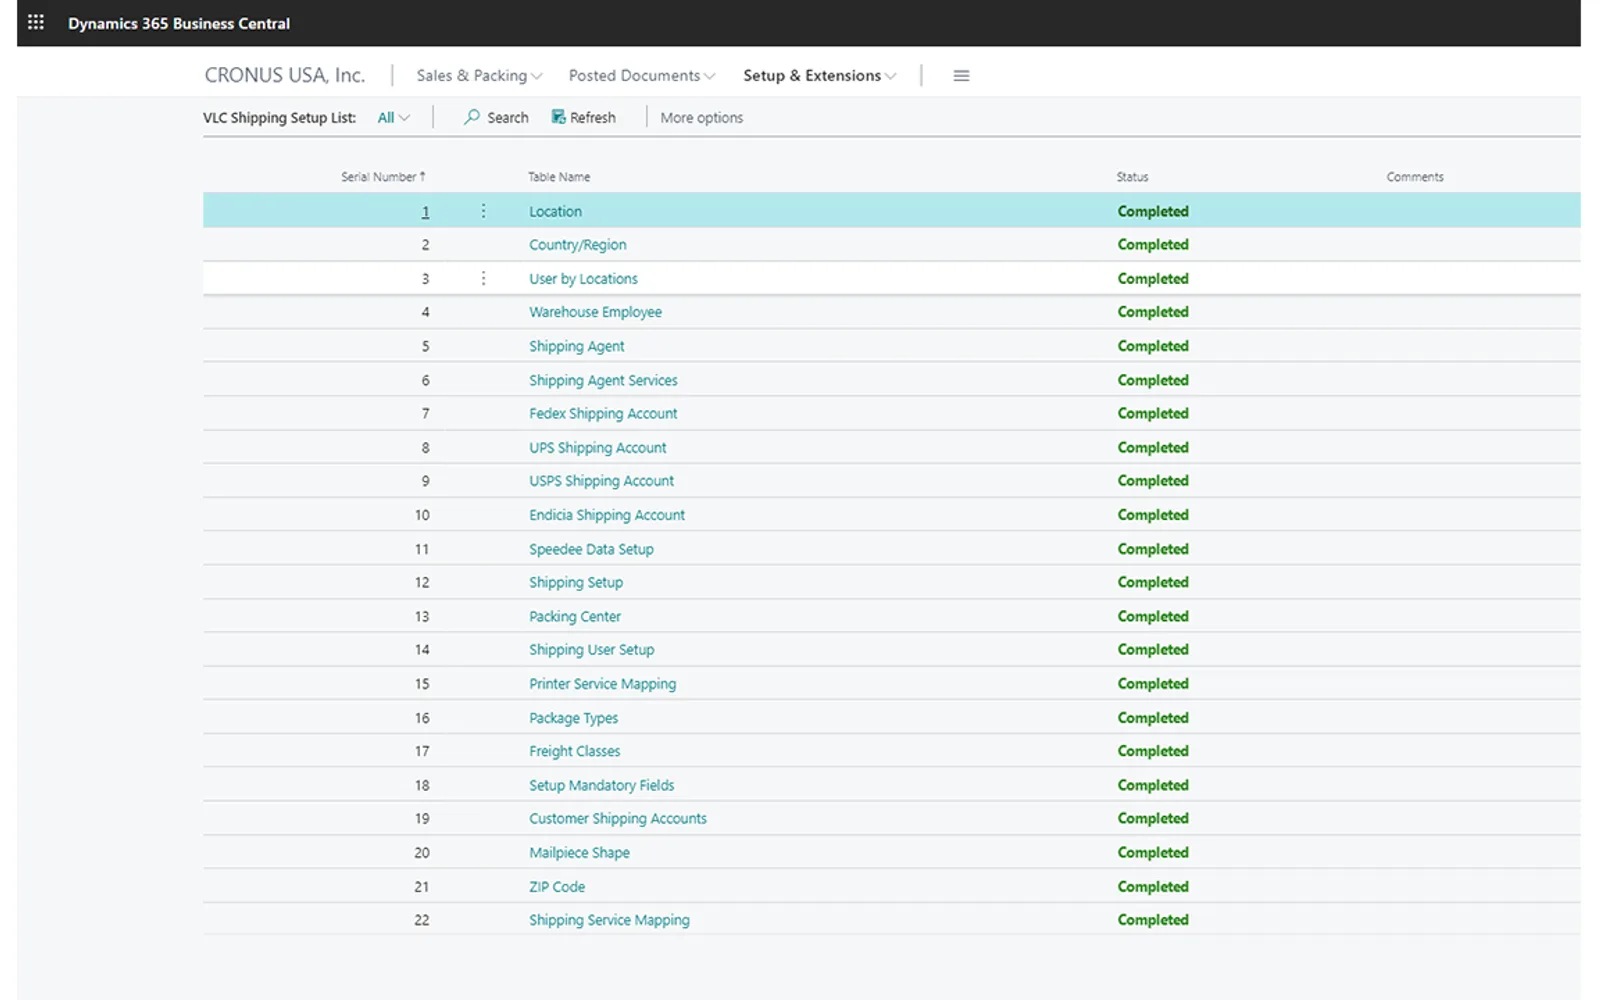The height and width of the screenshot is (1000, 1600).
Task: Click Completed status of Freight Classes row
Action: 1153,751
